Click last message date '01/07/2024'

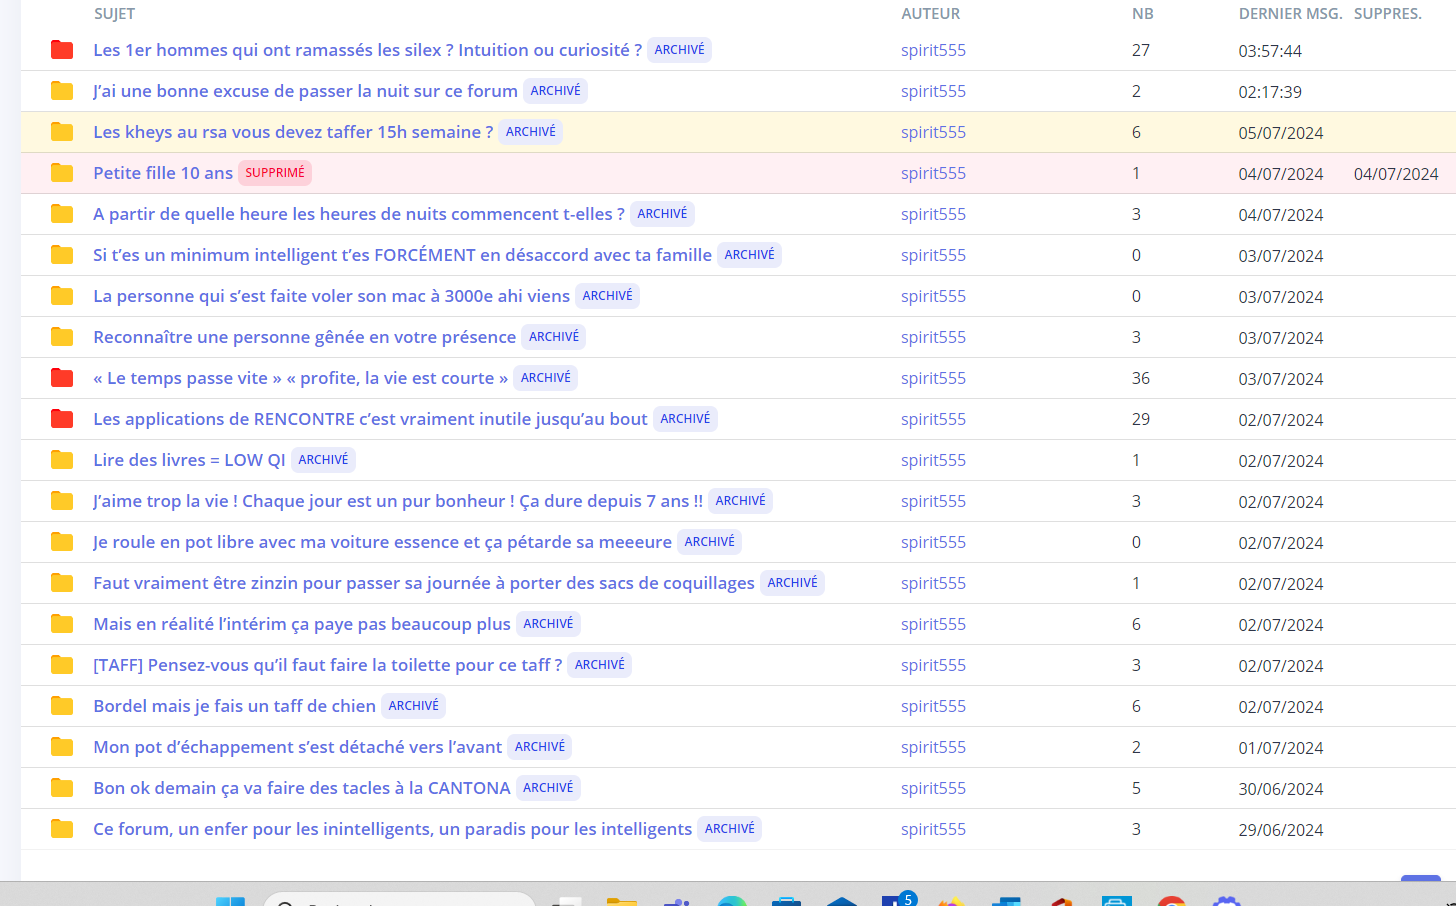click(1281, 748)
